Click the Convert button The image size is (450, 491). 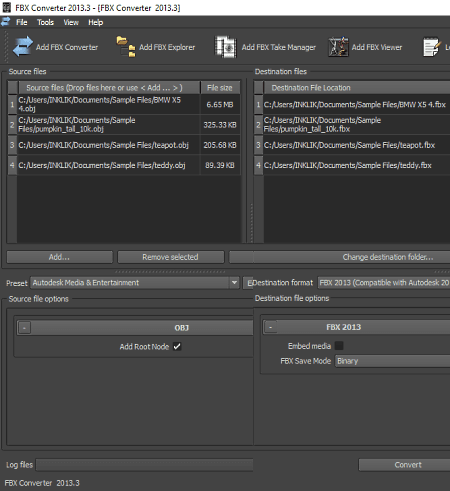point(404,465)
